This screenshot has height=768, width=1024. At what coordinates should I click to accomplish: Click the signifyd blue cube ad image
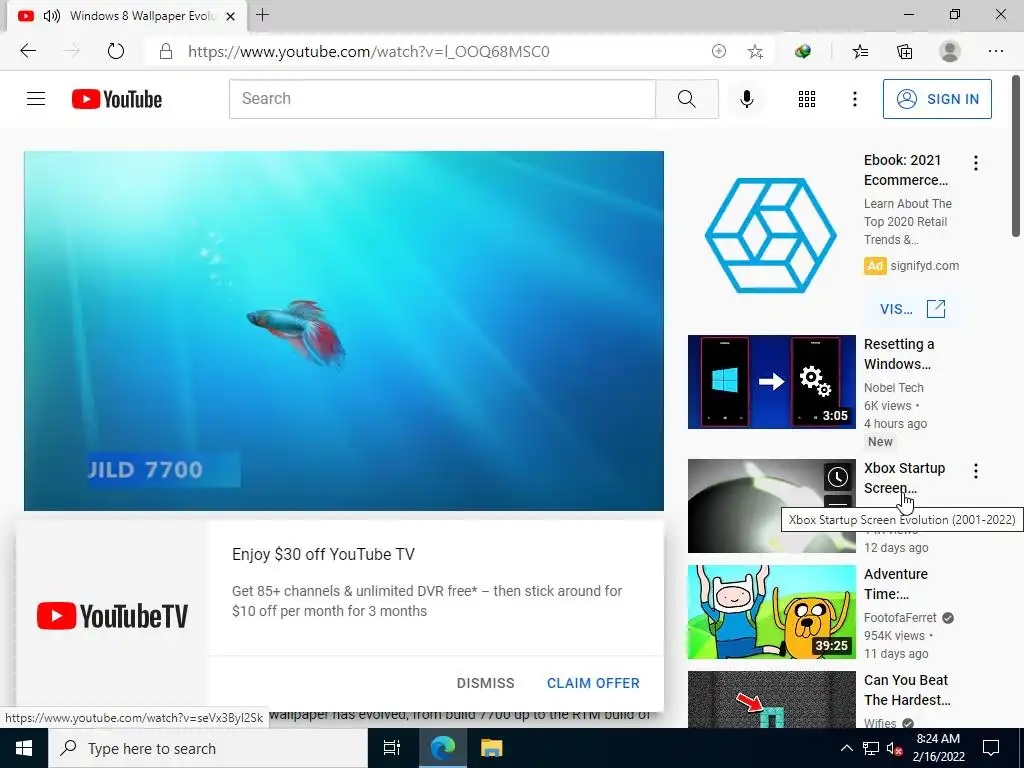[x=771, y=235]
